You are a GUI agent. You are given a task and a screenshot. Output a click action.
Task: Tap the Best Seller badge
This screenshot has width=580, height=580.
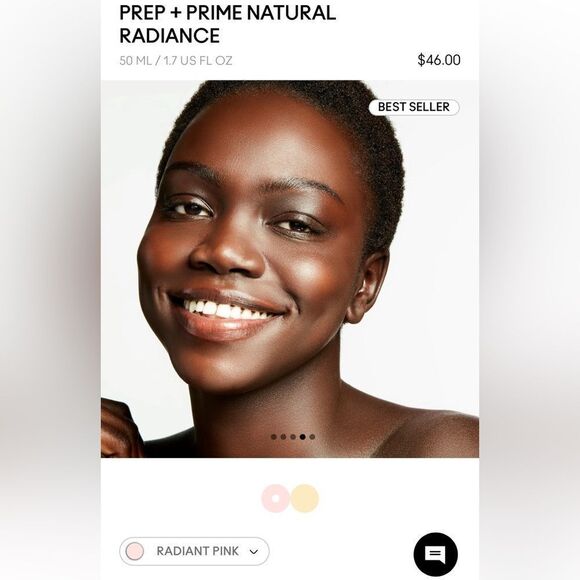tap(414, 107)
